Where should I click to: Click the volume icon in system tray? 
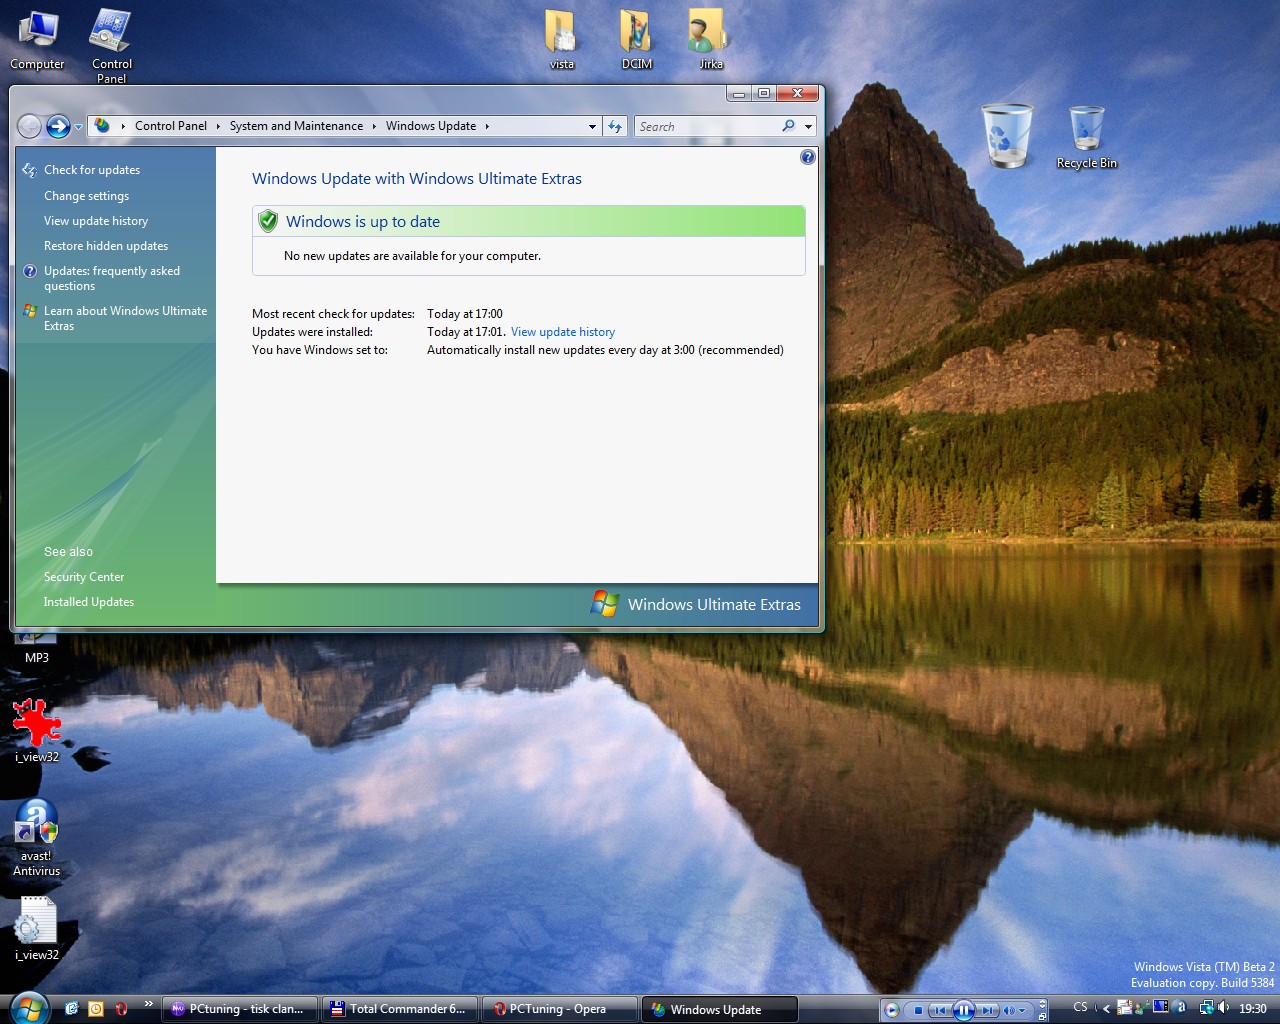[1224, 1008]
